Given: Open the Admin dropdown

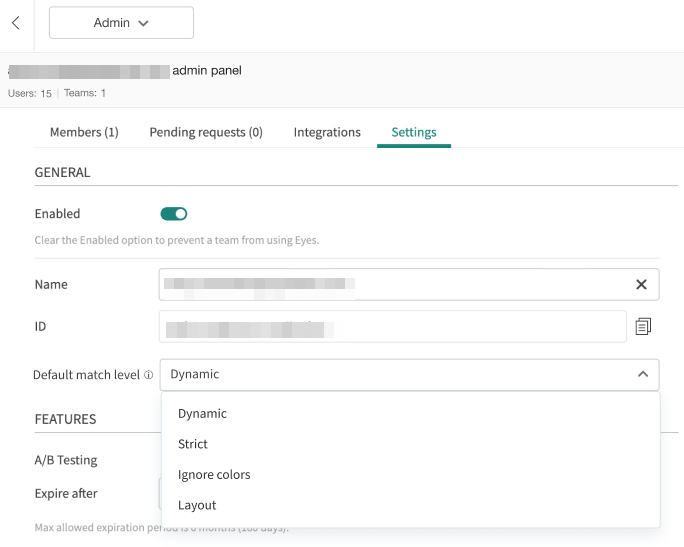Looking at the screenshot, I should (x=121, y=23).
